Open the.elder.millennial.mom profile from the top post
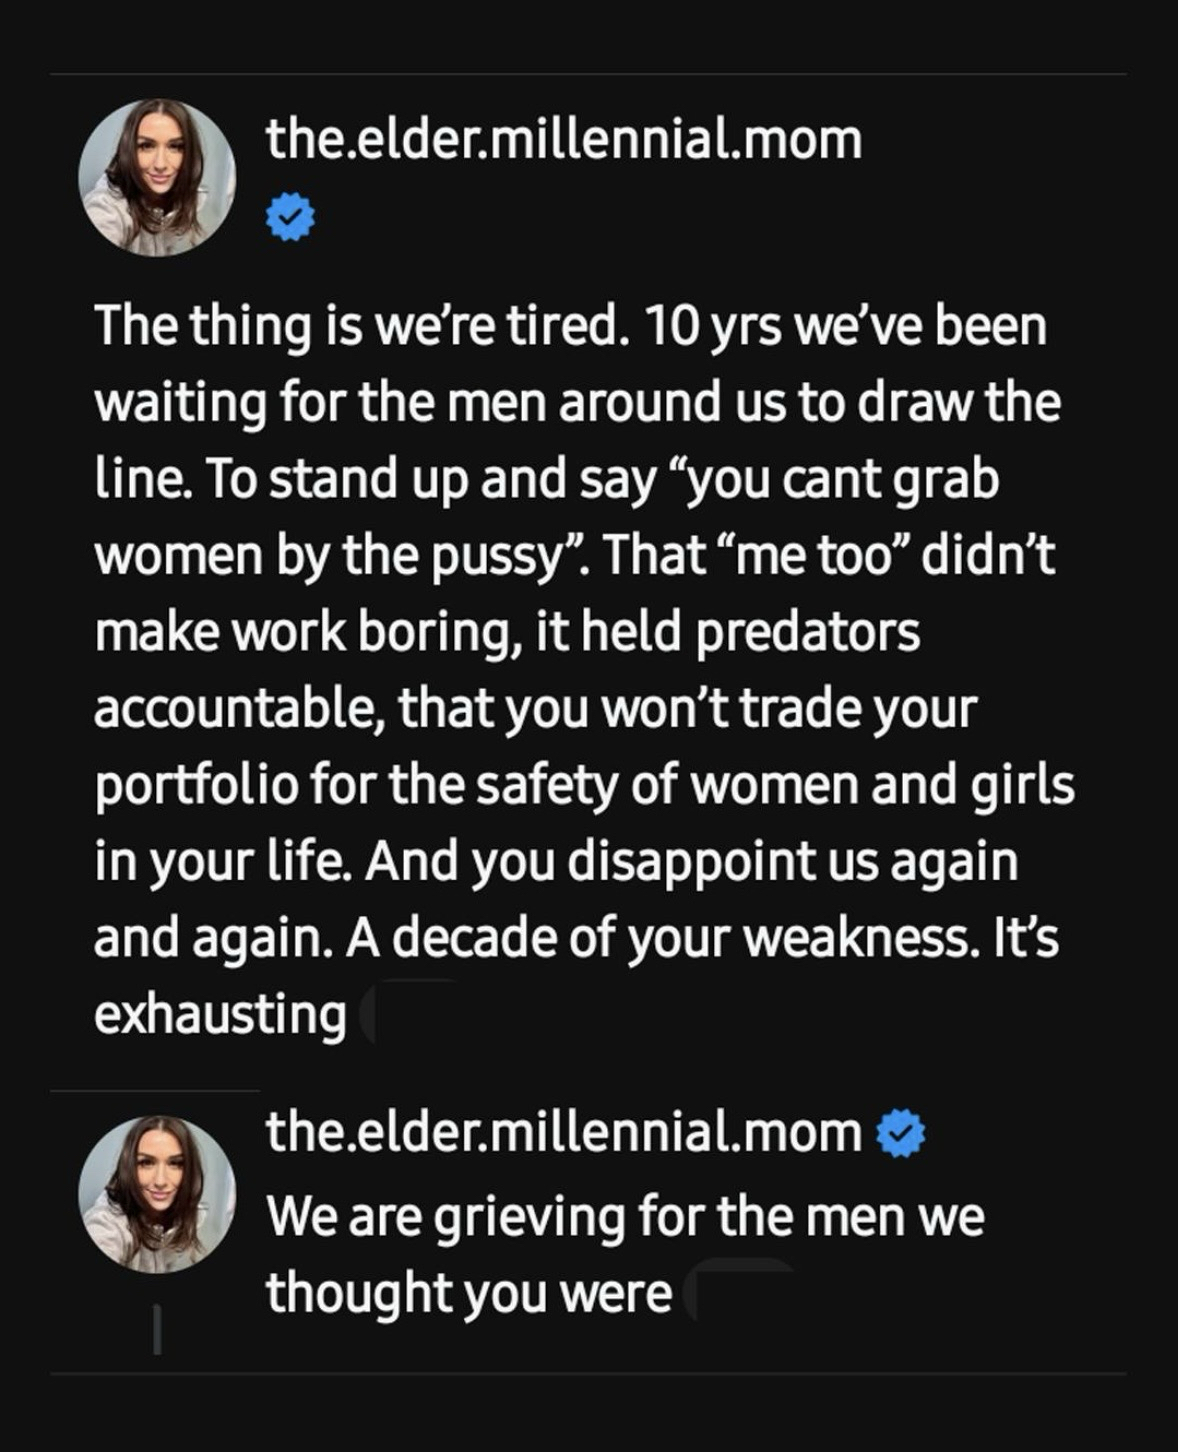This screenshot has width=1178, height=1452. click(x=563, y=140)
